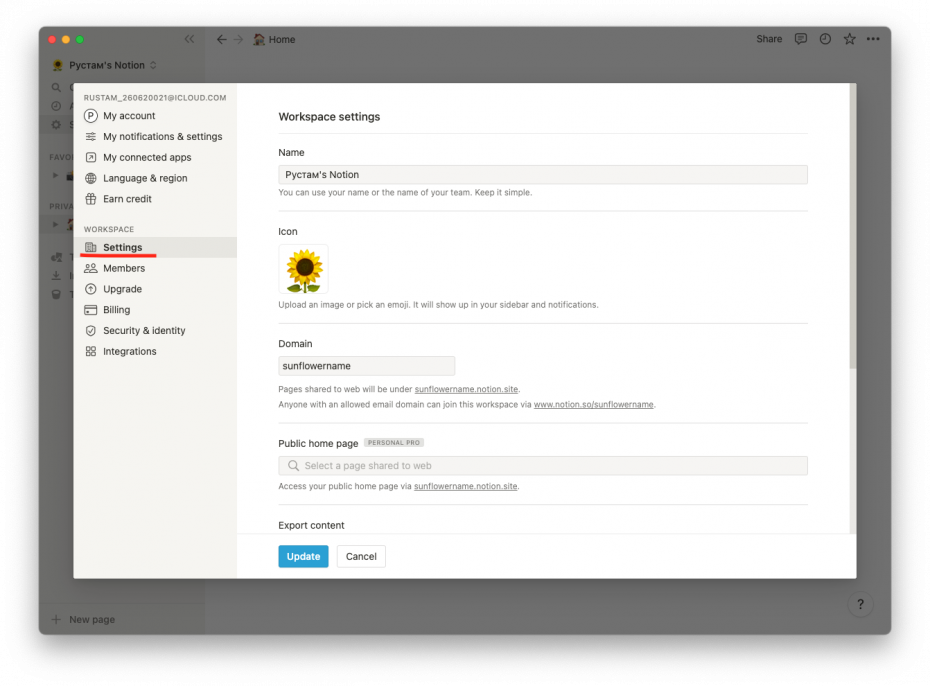Open the sunflowername.notion.site link under Domain
930x686 pixels.
point(466,389)
